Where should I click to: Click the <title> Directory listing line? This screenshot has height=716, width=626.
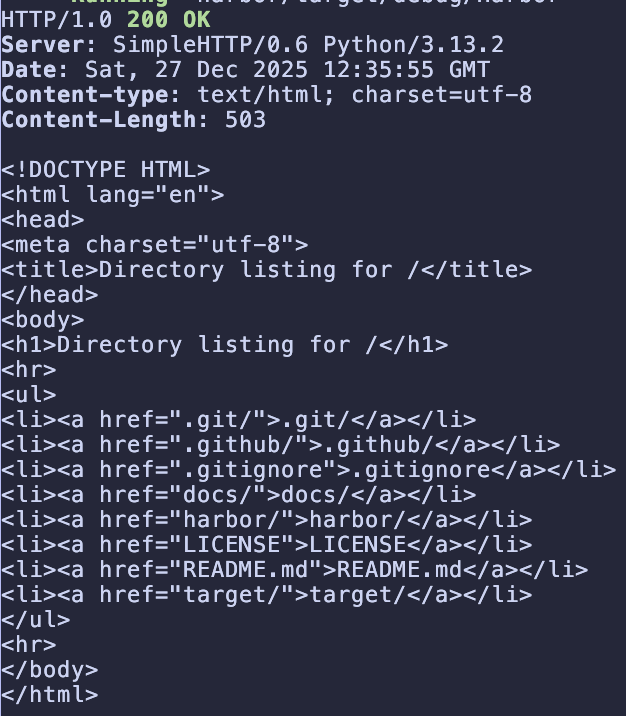click(x=267, y=270)
